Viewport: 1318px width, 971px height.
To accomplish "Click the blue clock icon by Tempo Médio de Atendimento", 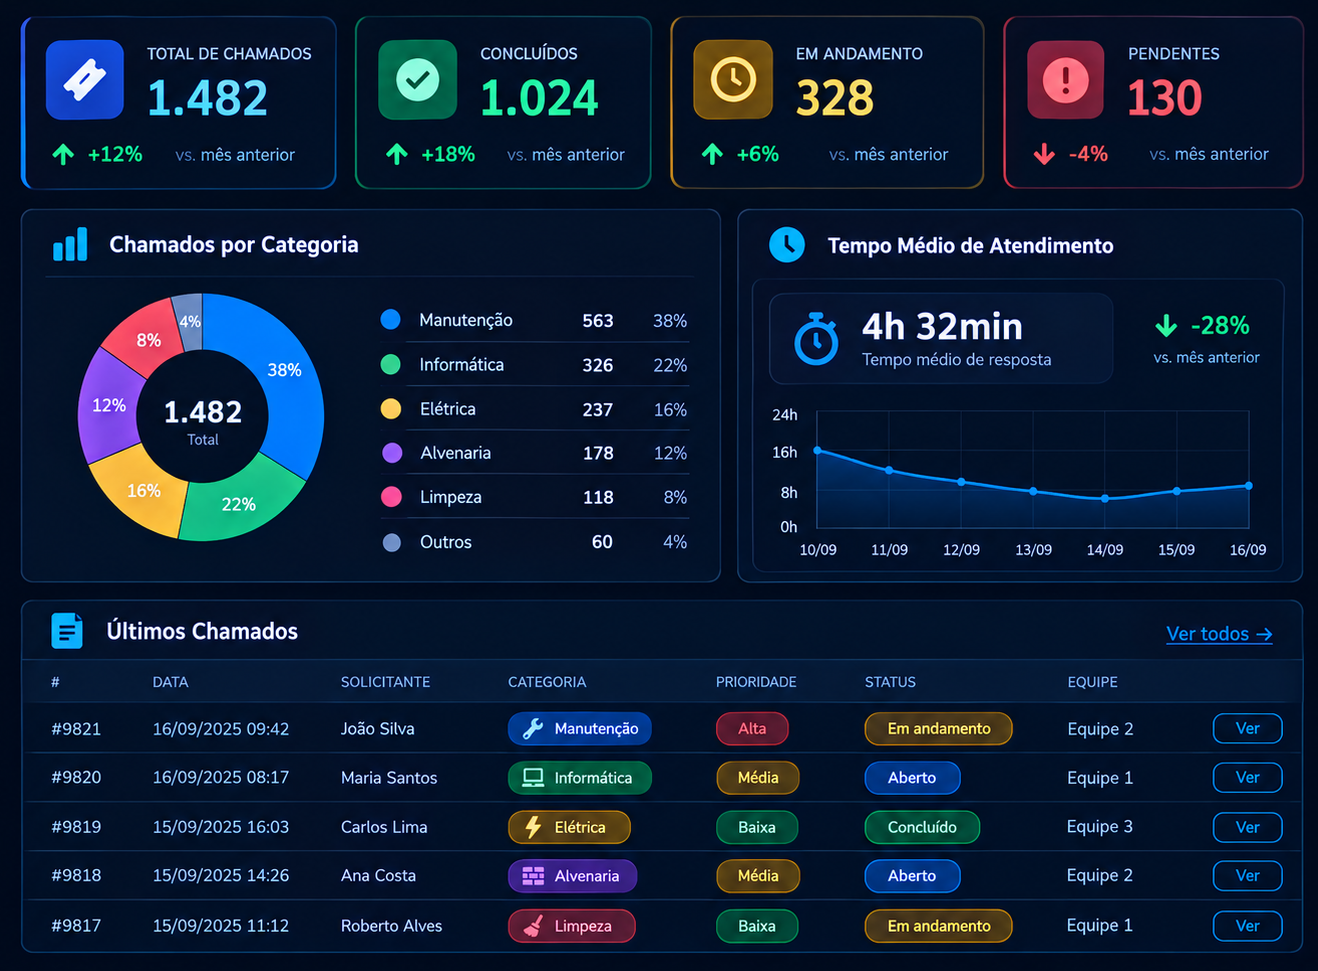I will pos(787,245).
